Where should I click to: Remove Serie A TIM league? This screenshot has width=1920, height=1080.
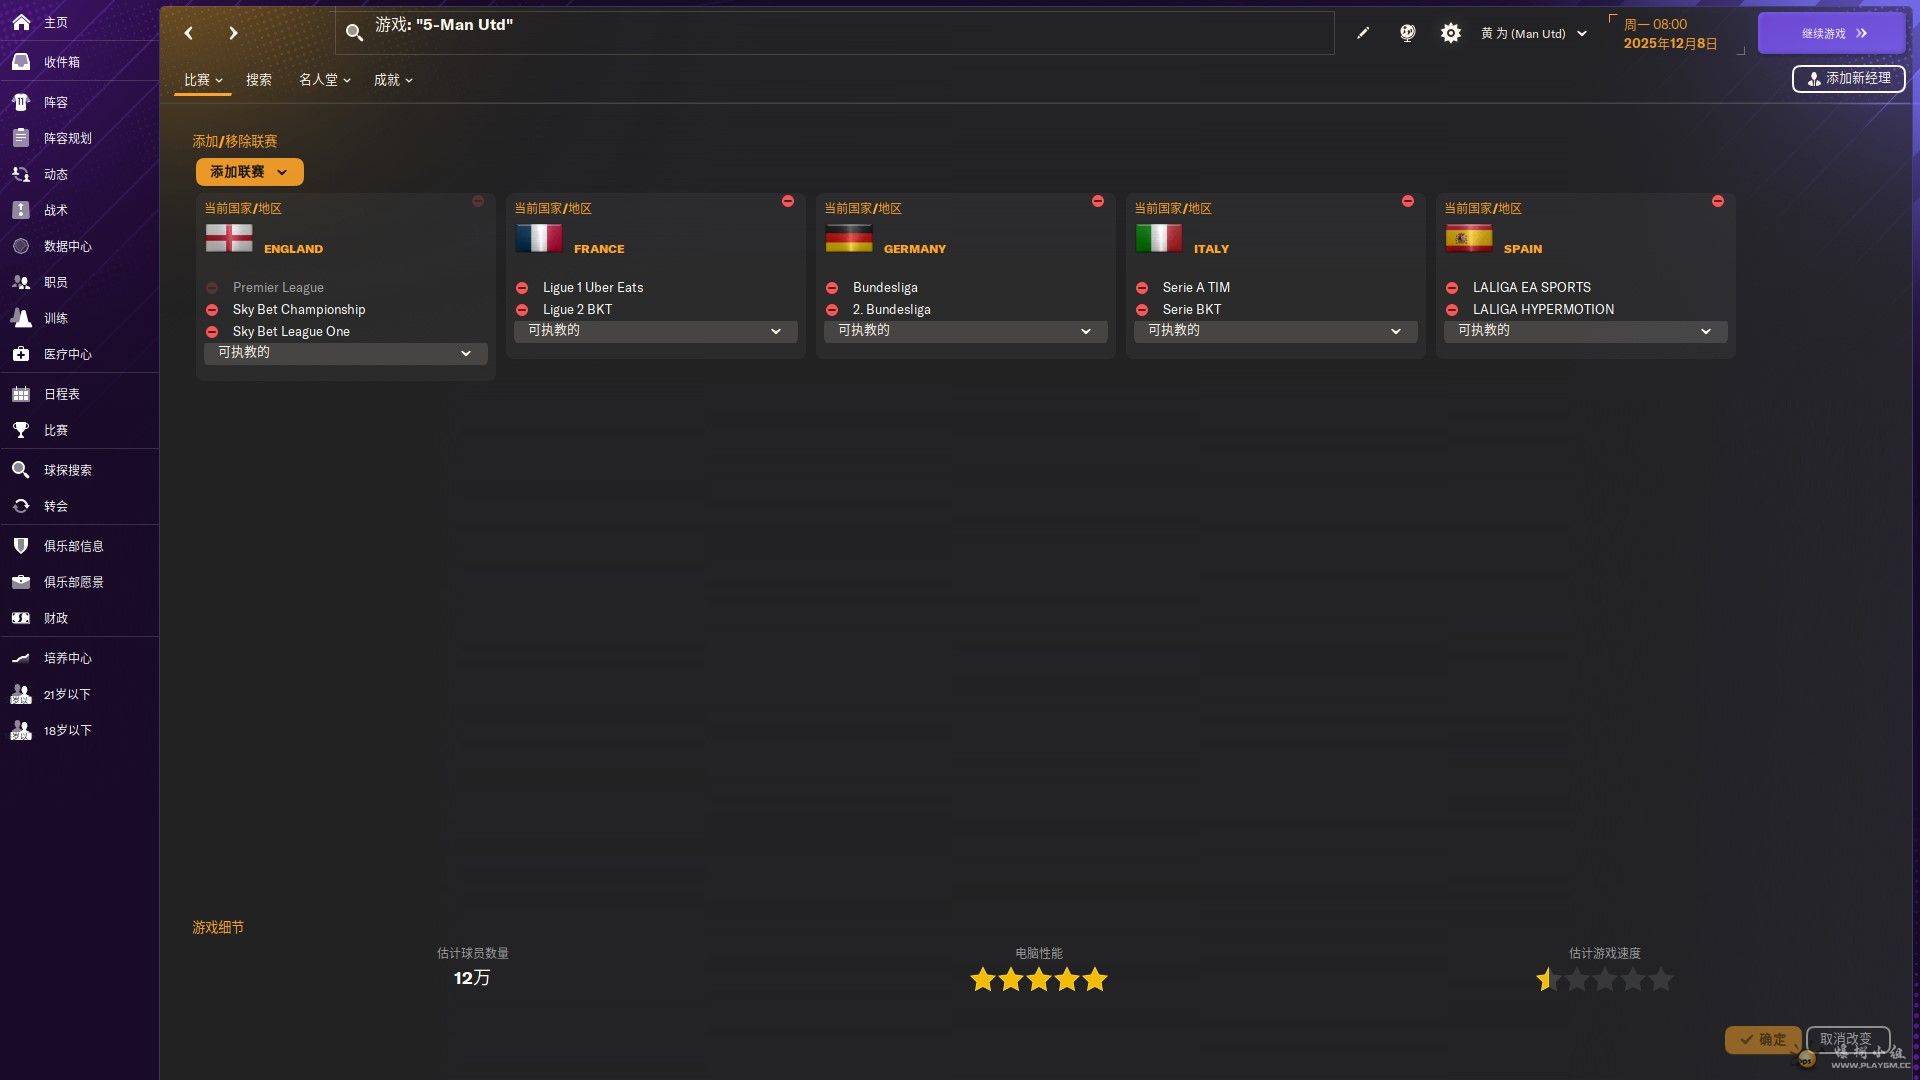click(1142, 288)
